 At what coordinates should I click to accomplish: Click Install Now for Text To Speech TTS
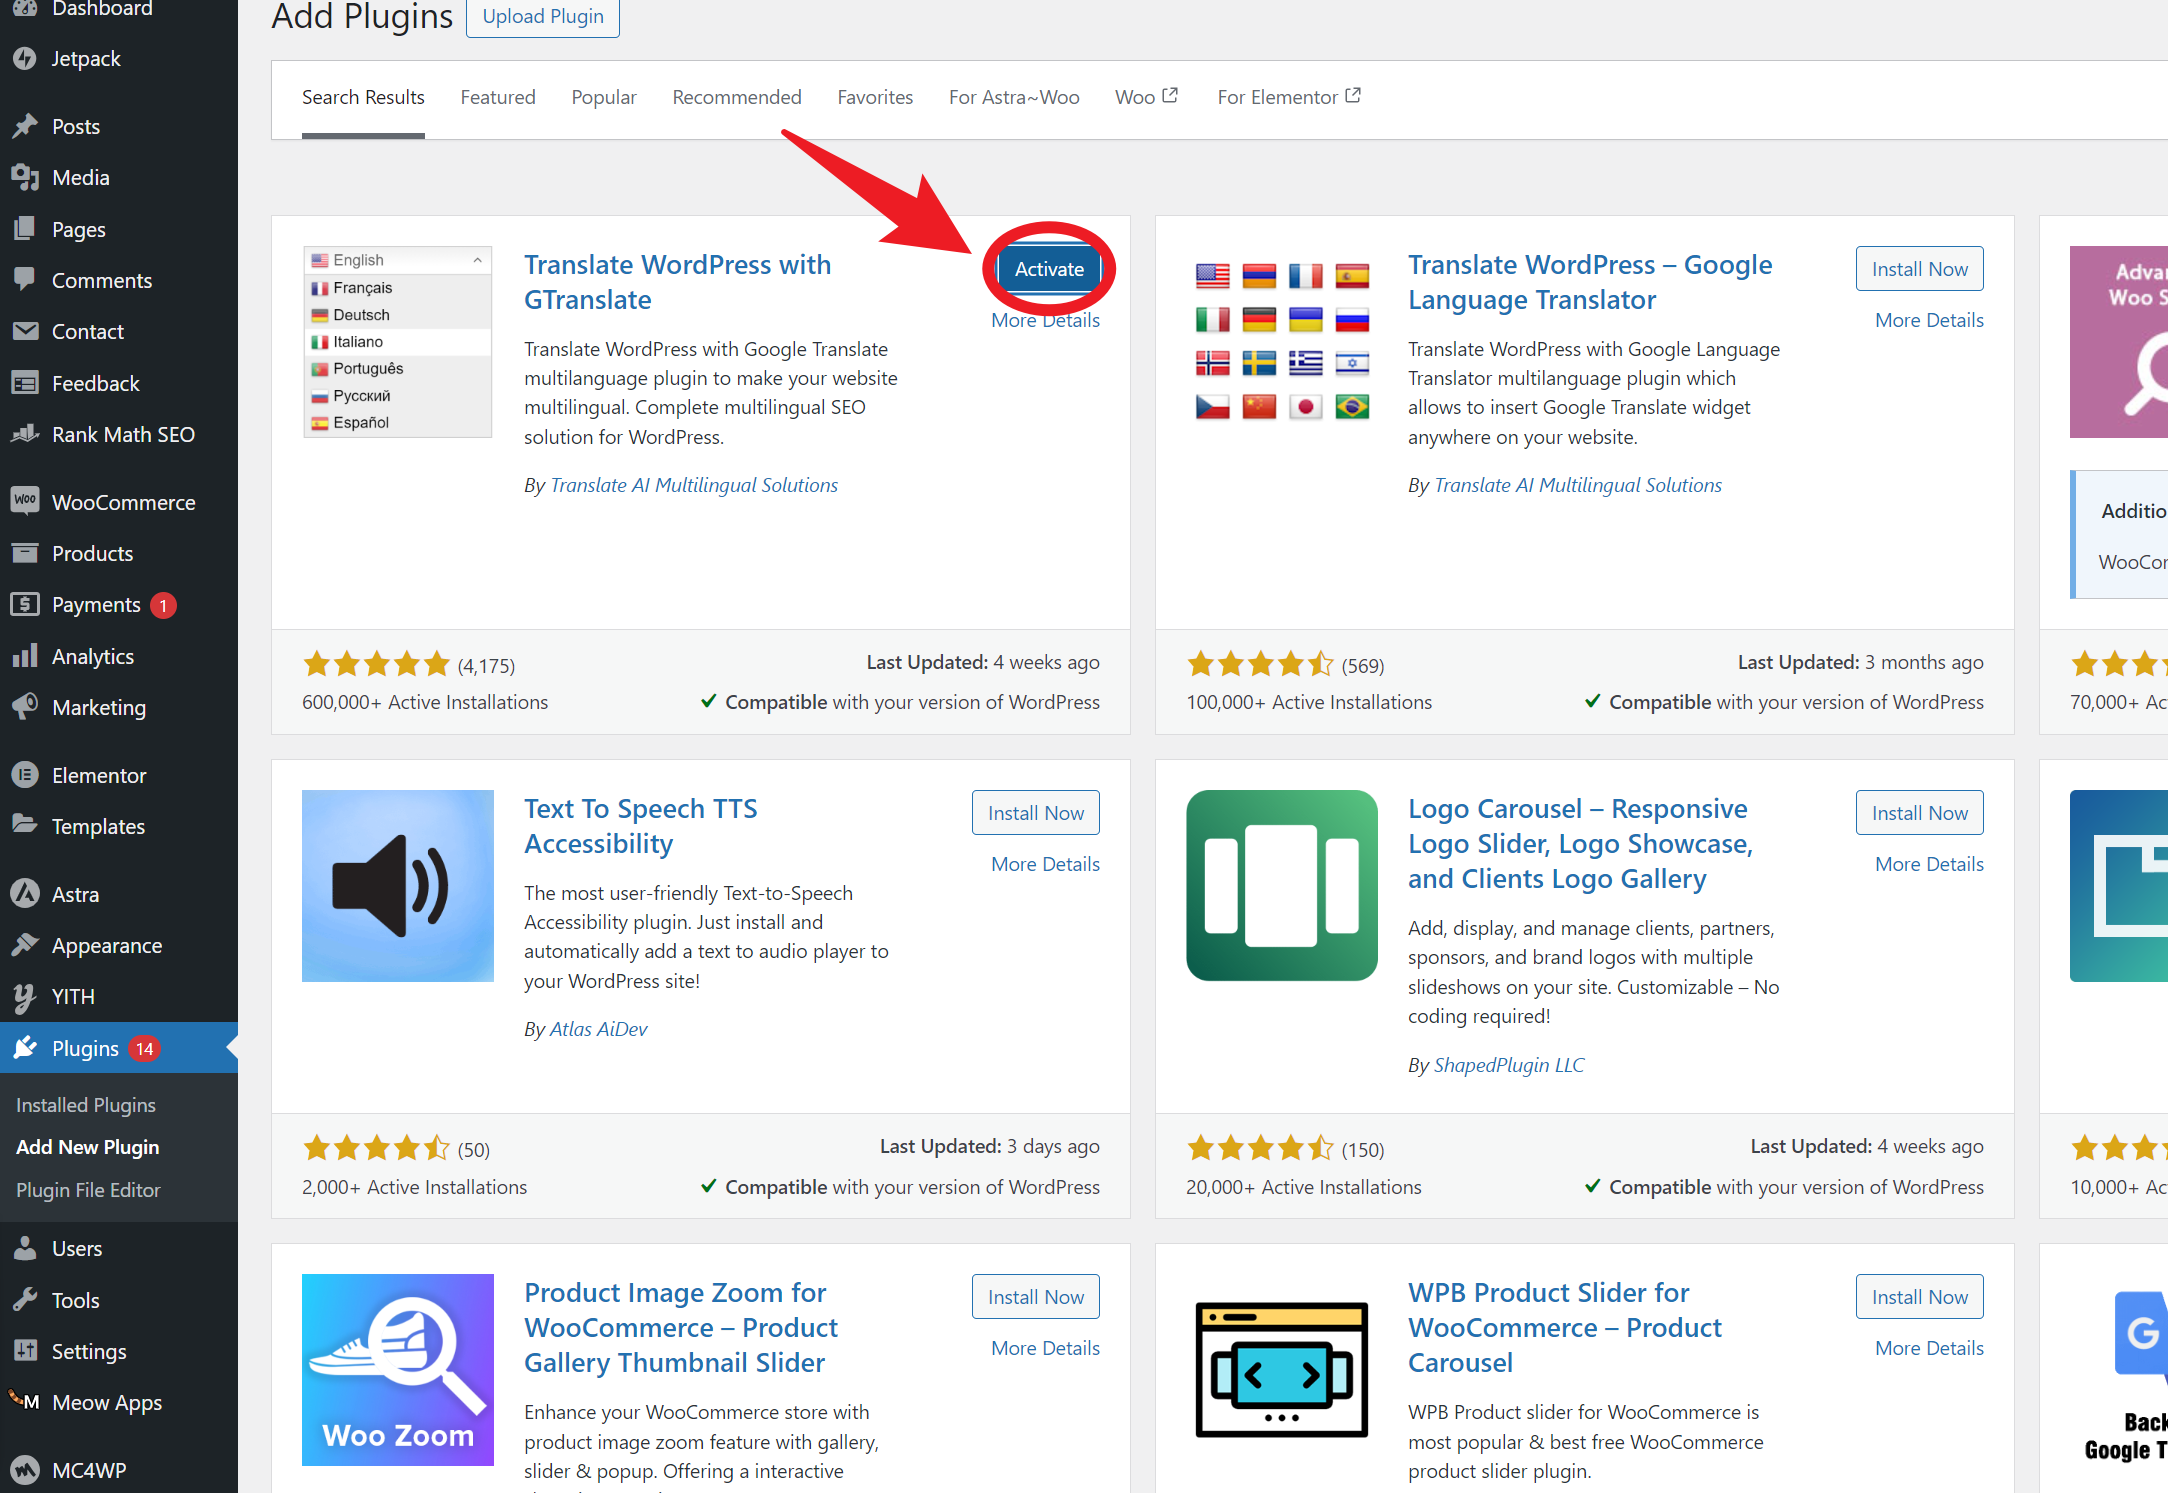tap(1035, 812)
